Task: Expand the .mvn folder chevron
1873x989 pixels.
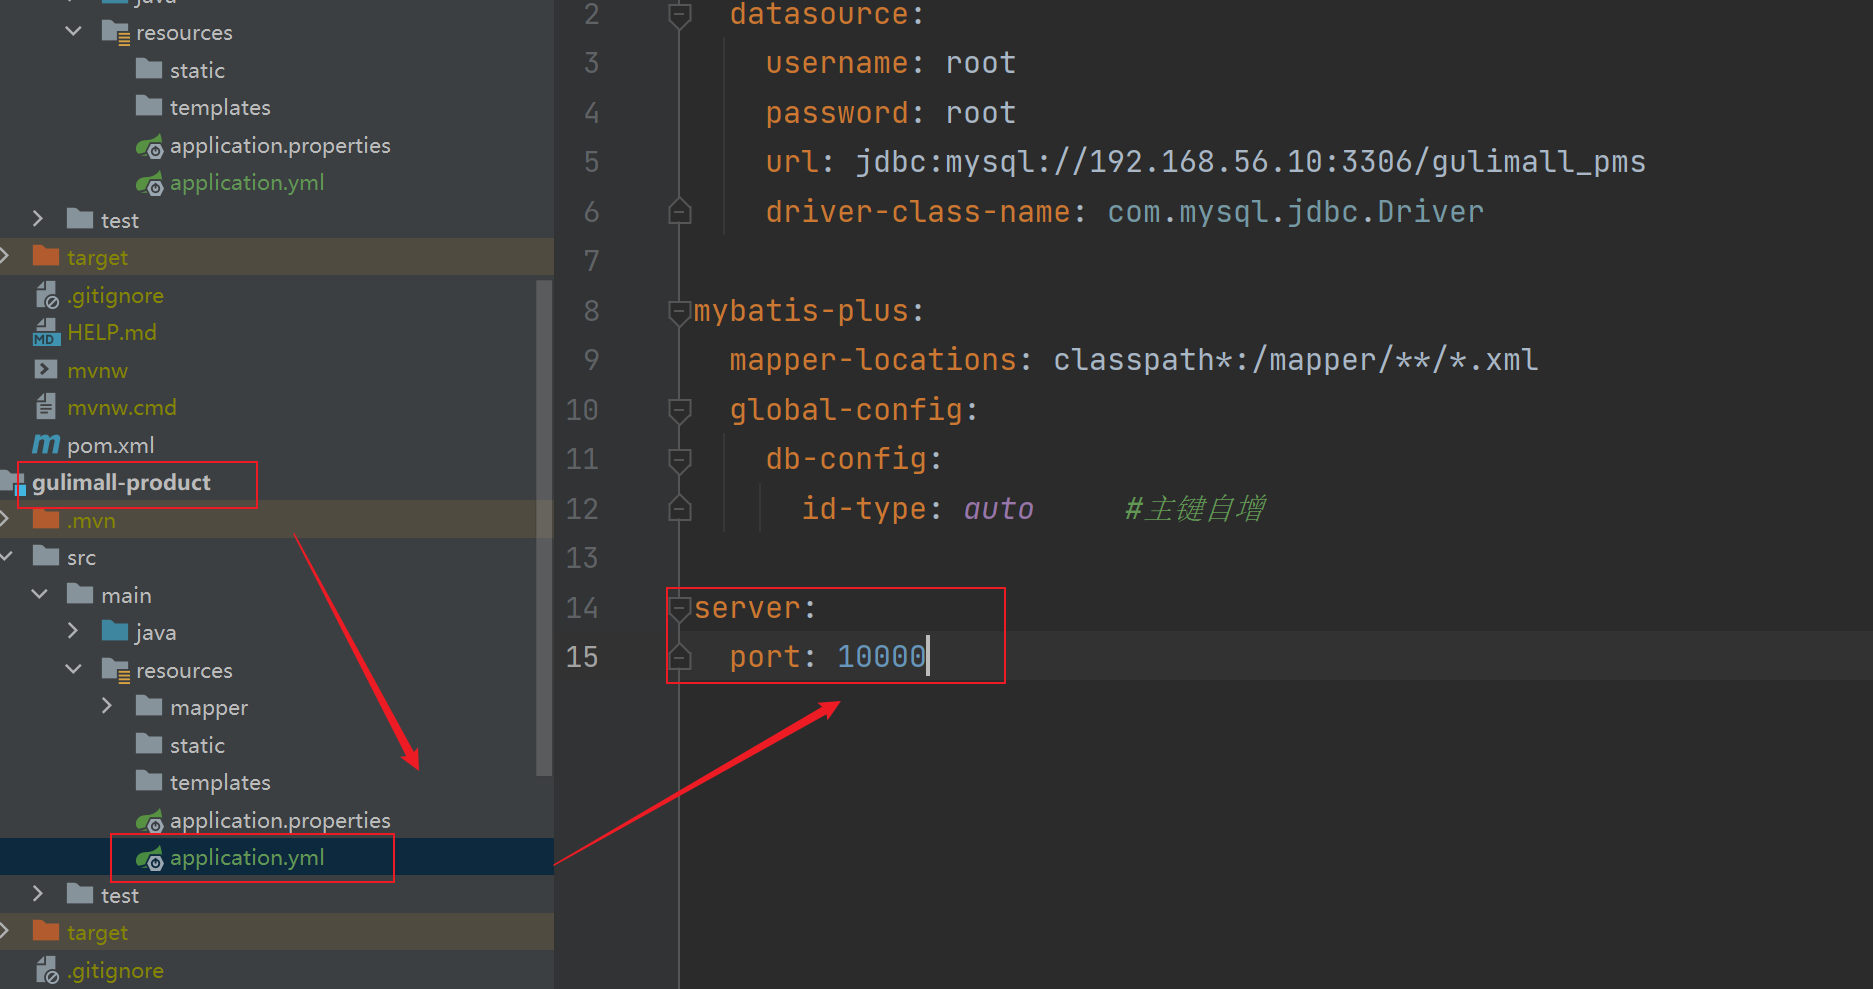Action: pos(5,519)
